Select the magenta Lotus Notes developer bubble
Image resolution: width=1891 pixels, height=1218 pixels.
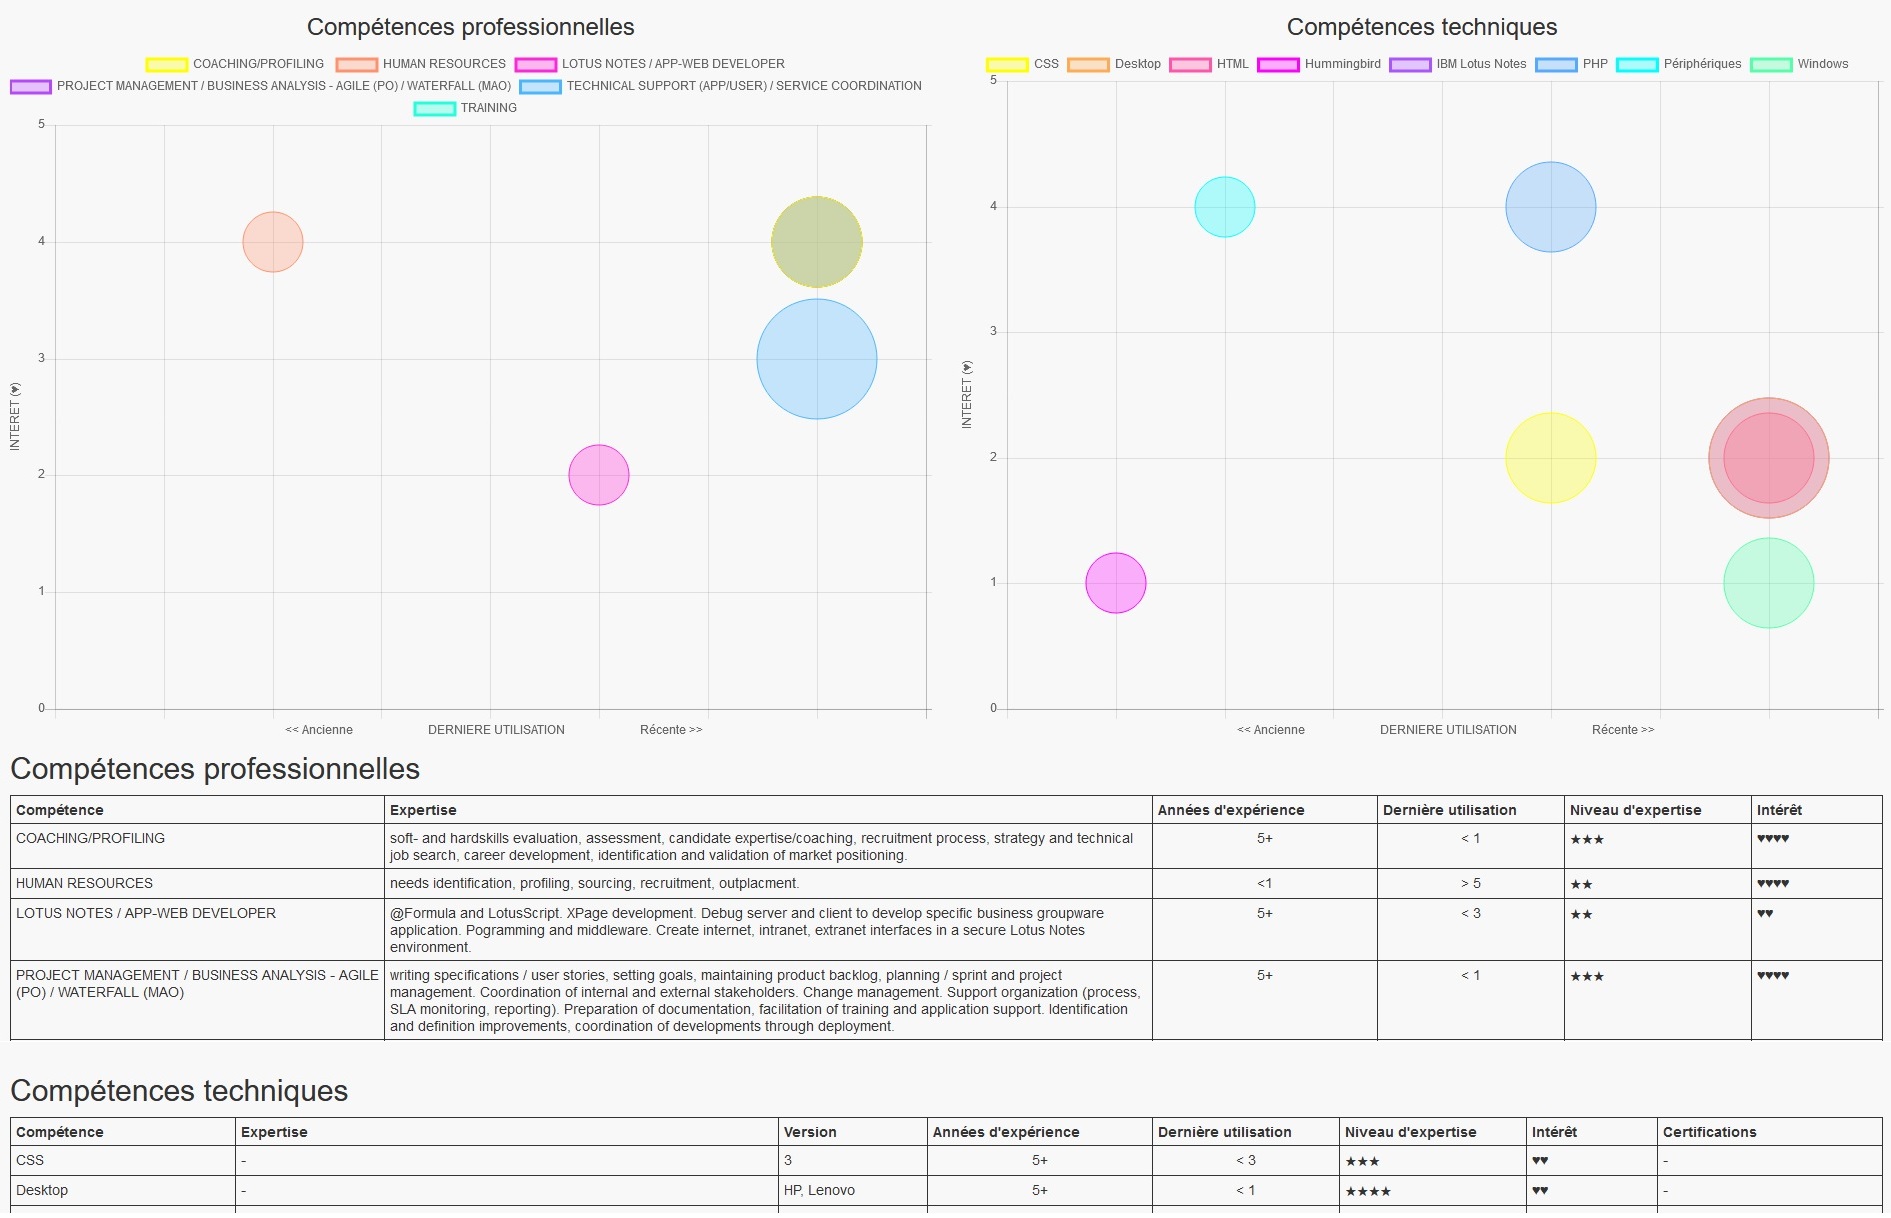599,475
